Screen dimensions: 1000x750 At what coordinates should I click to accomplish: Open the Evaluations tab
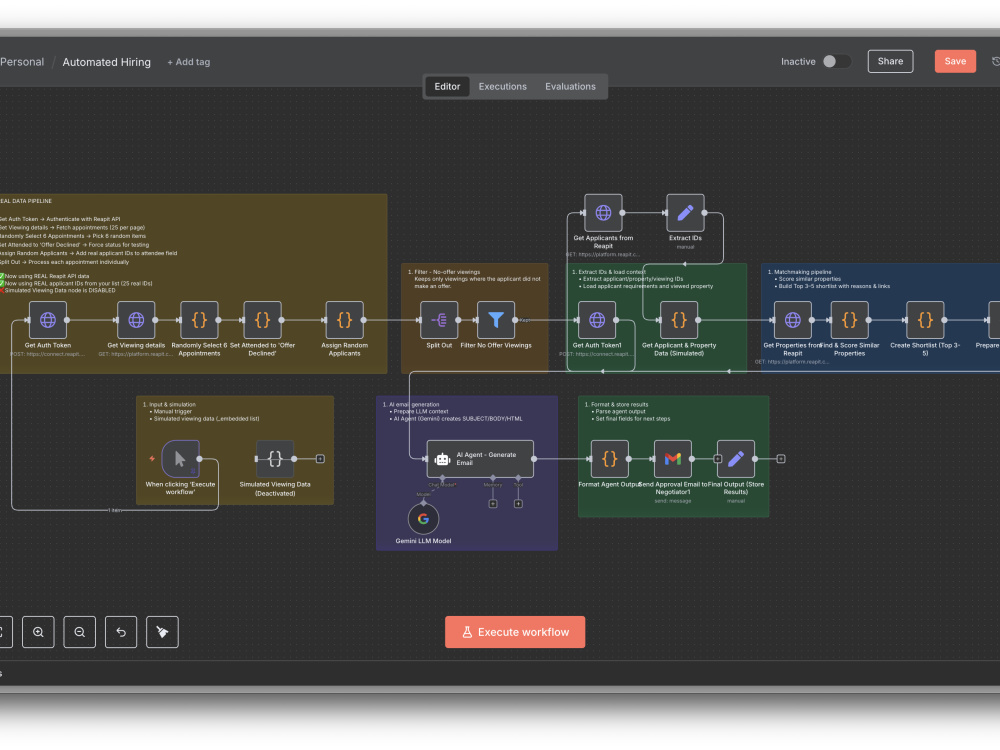click(570, 87)
